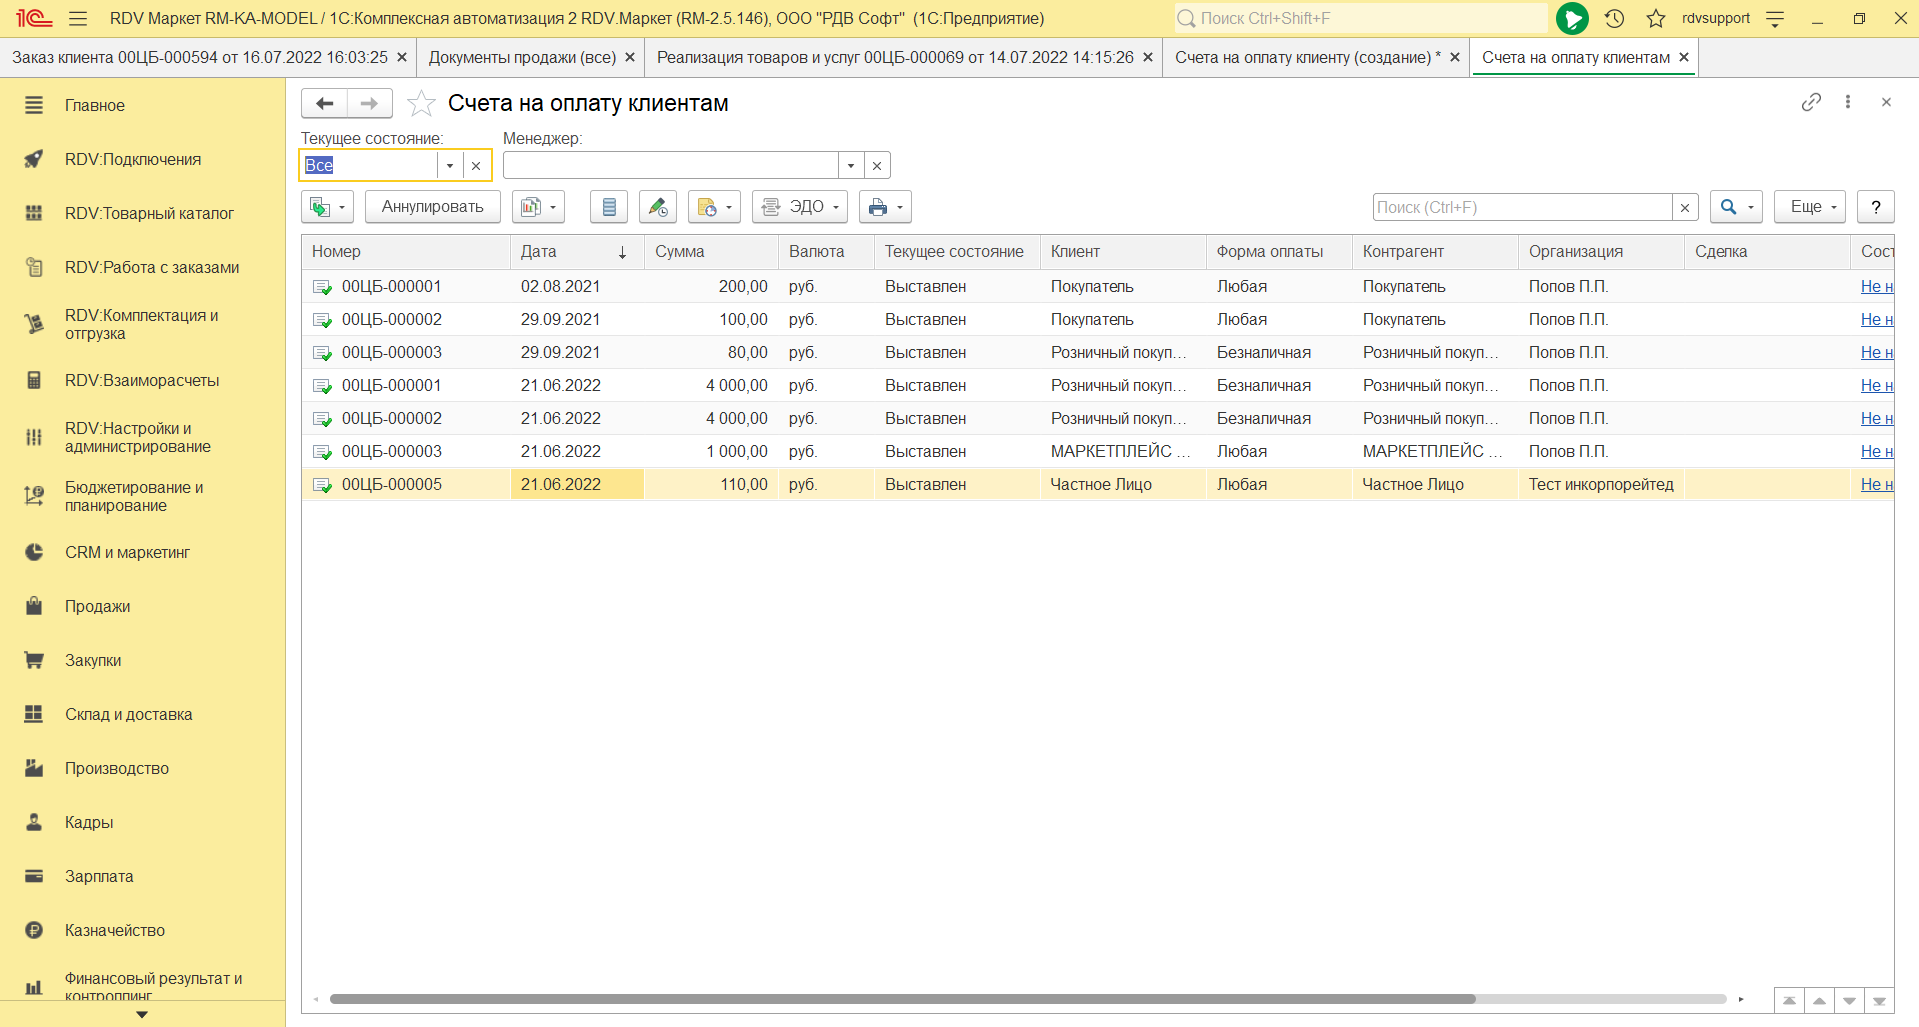The height and width of the screenshot is (1027, 1919).
Task: Click the Аннулировать button
Action: (432, 207)
